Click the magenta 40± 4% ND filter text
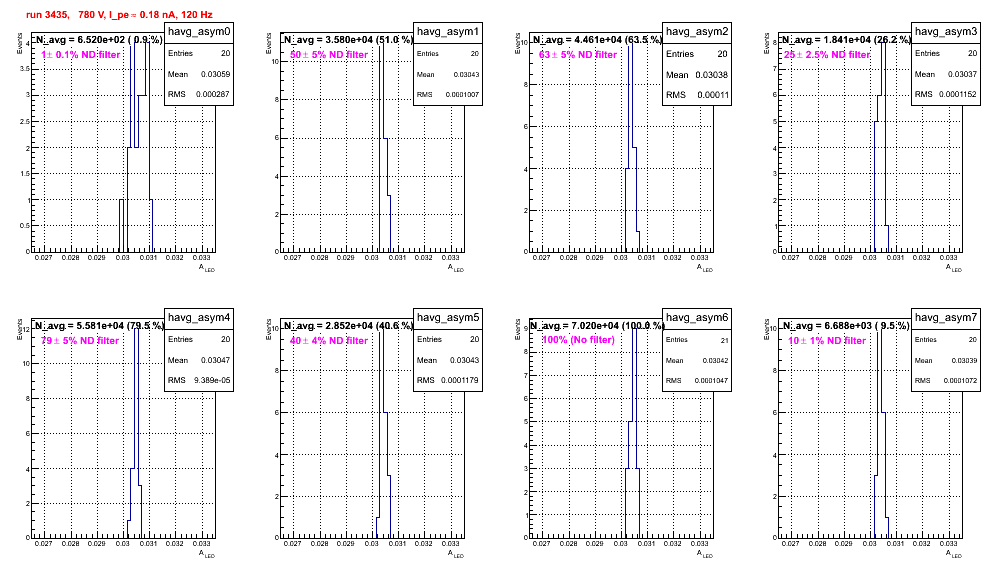The image size is (996, 572). (x=329, y=341)
